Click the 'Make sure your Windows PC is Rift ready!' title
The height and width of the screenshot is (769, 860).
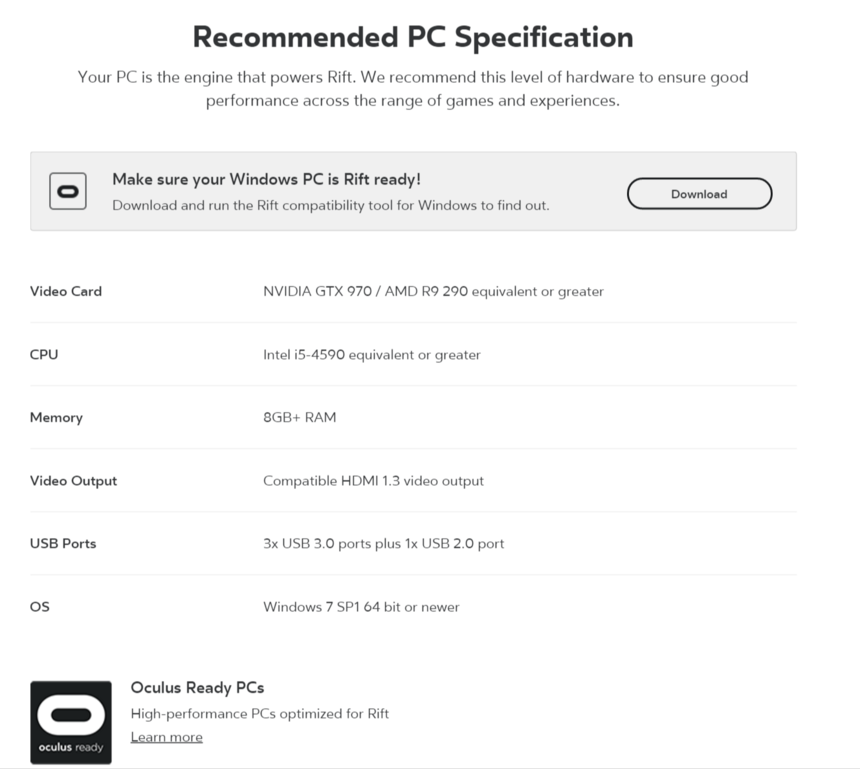tap(266, 179)
